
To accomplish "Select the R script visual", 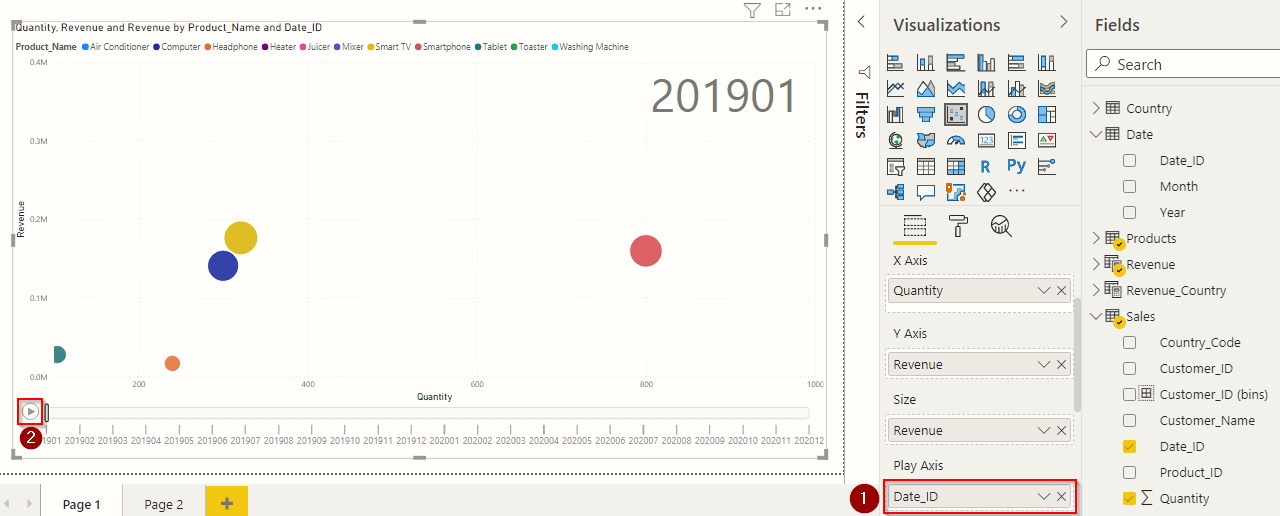I will coord(986,167).
